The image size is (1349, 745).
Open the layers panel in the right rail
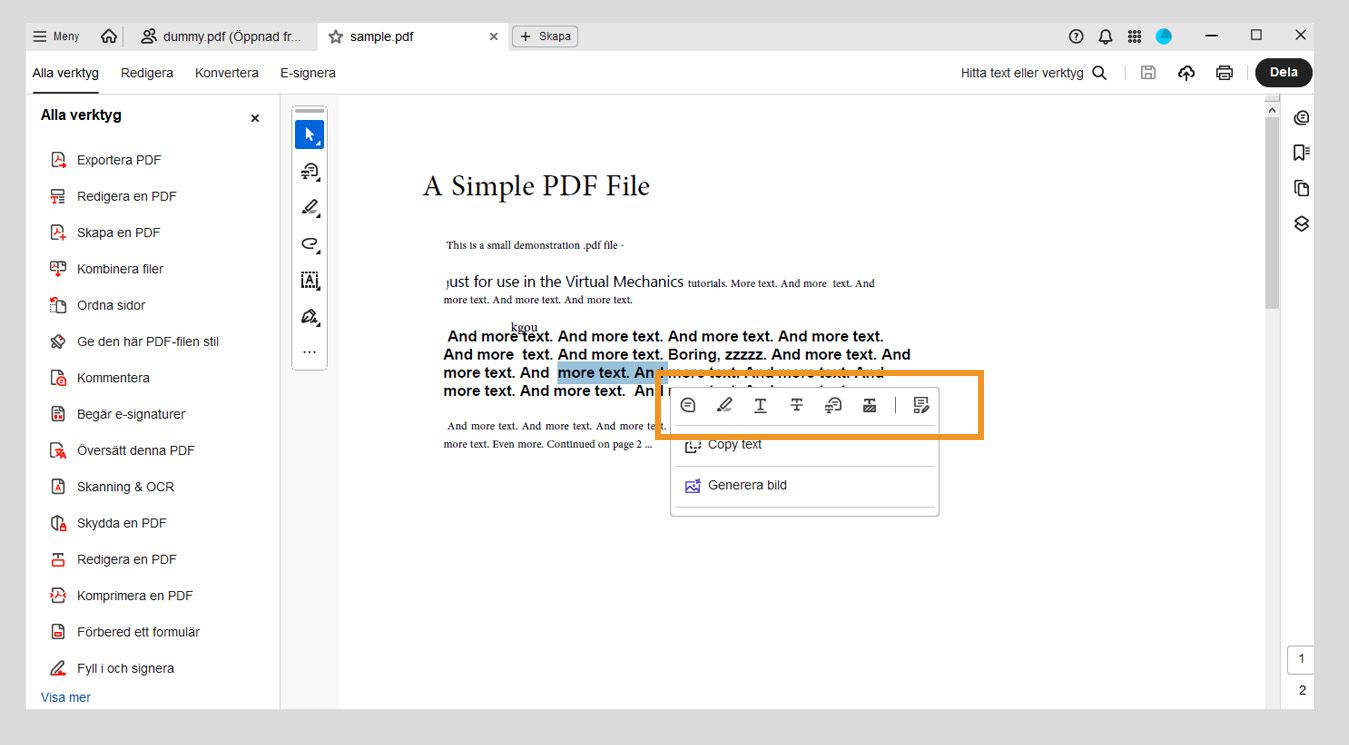pos(1301,223)
